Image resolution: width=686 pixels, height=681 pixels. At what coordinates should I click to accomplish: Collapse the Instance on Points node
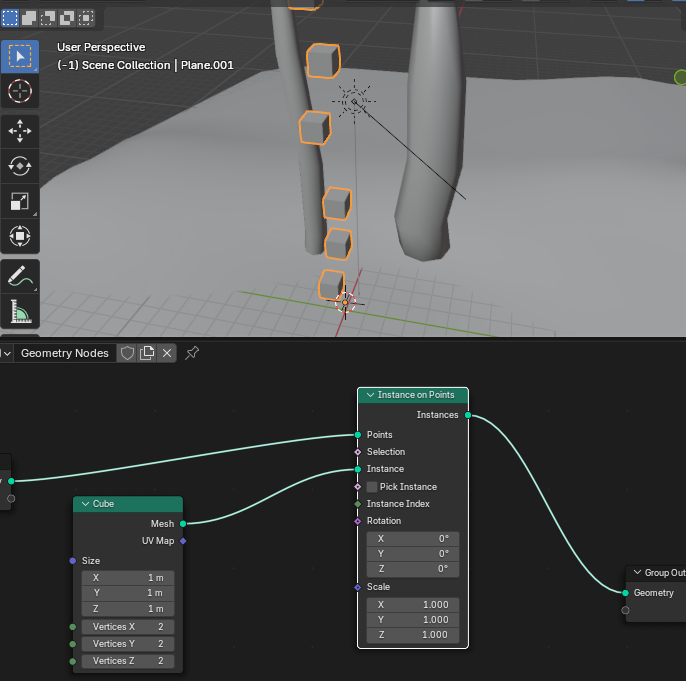point(370,395)
